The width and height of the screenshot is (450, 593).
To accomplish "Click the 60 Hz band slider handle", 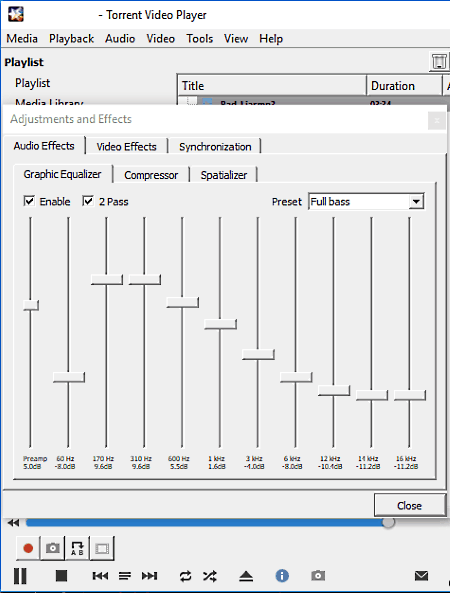I will tap(69, 377).
